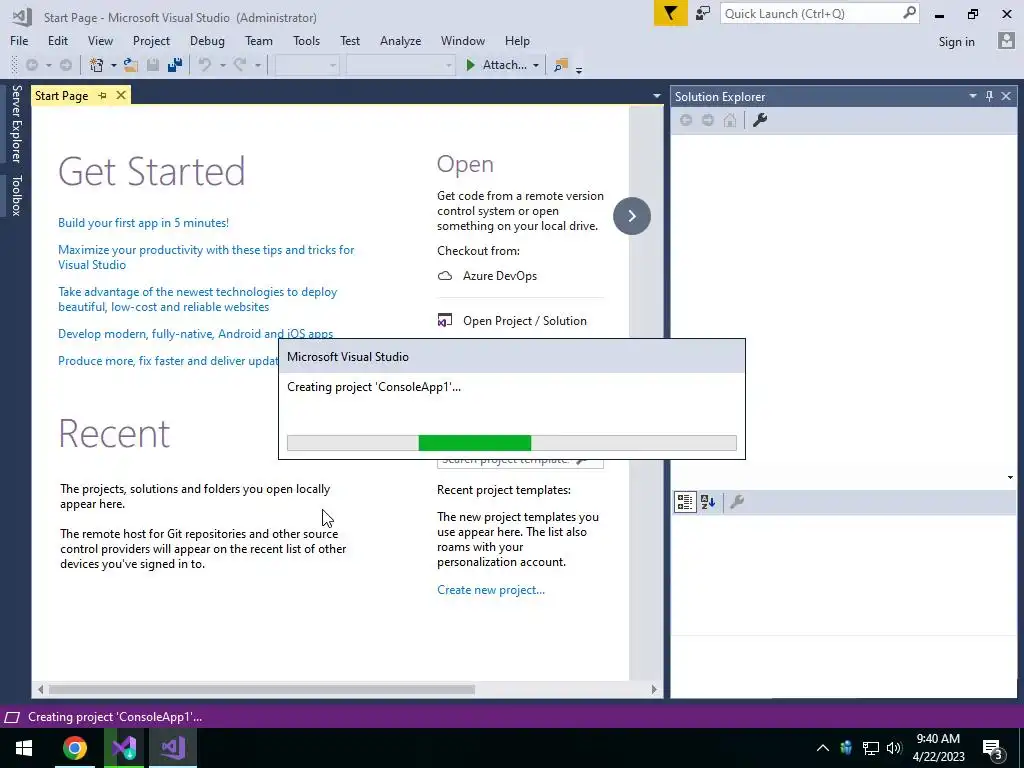Open the Server Explorer side tab
Screen dimensions: 1024x768
pos(16,123)
